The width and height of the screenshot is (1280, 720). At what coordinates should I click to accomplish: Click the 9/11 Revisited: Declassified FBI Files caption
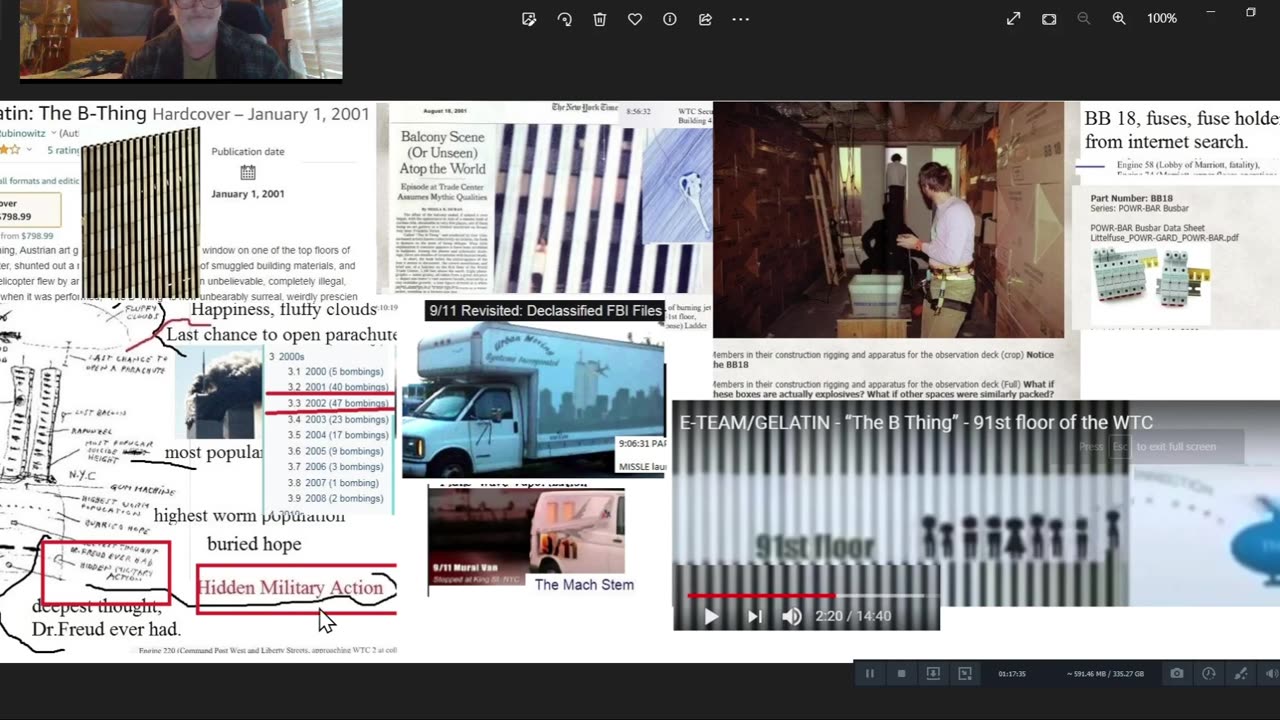(545, 311)
